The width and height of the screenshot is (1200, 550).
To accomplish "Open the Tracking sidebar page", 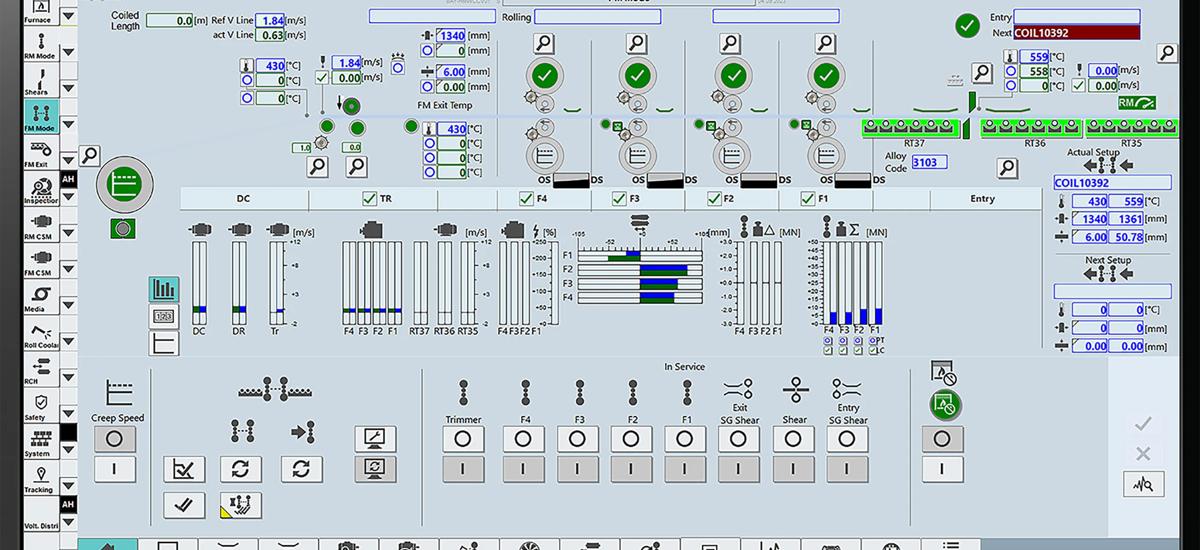I will [41, 477].
